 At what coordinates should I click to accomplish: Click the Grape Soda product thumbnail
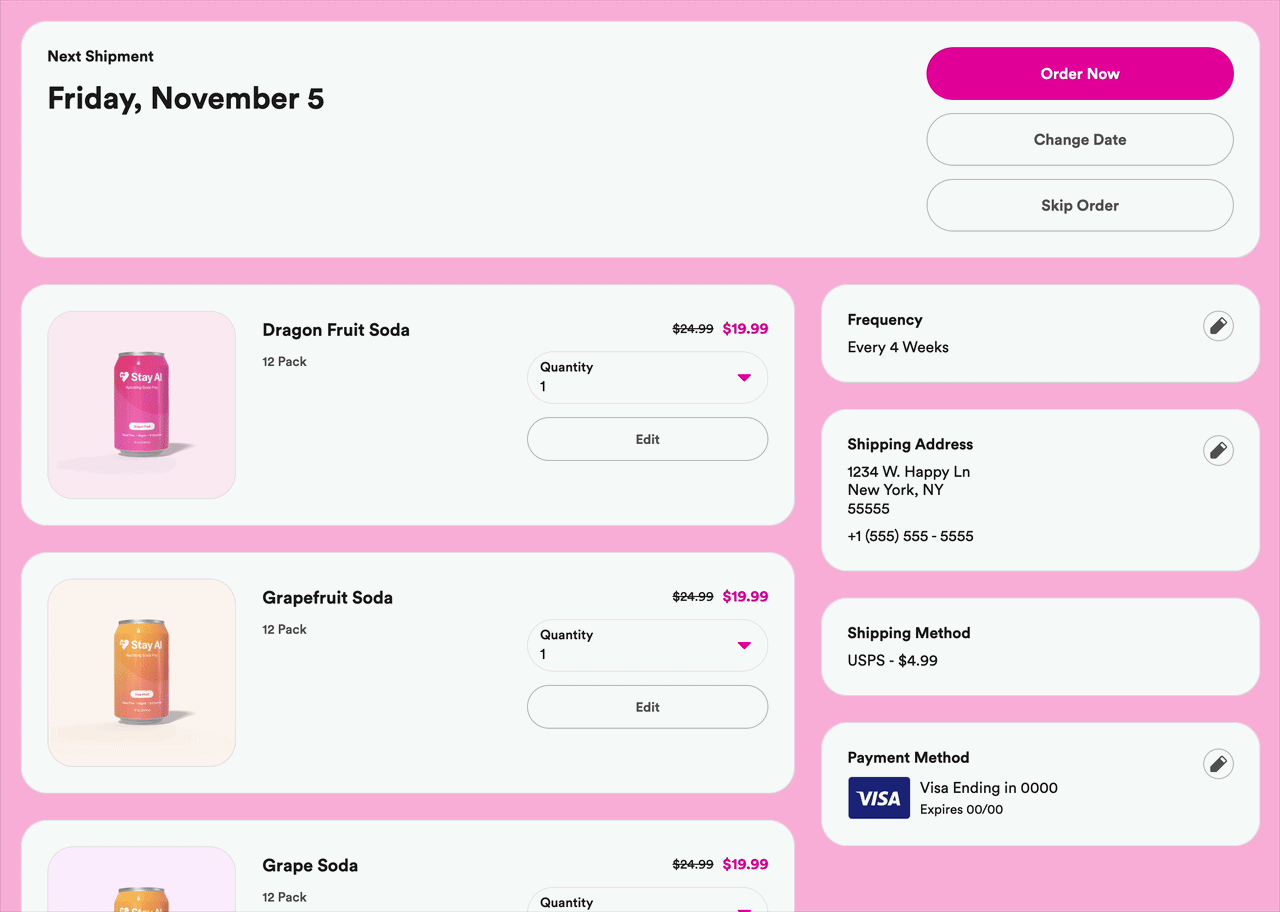coord(141,882)
